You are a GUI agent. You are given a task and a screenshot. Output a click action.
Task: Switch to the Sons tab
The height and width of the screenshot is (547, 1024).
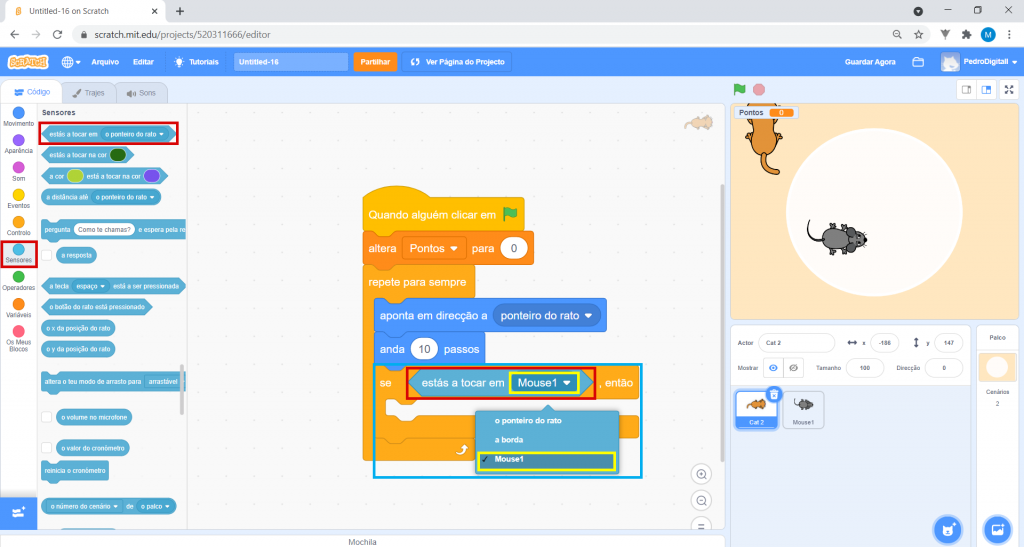[141, 93]
